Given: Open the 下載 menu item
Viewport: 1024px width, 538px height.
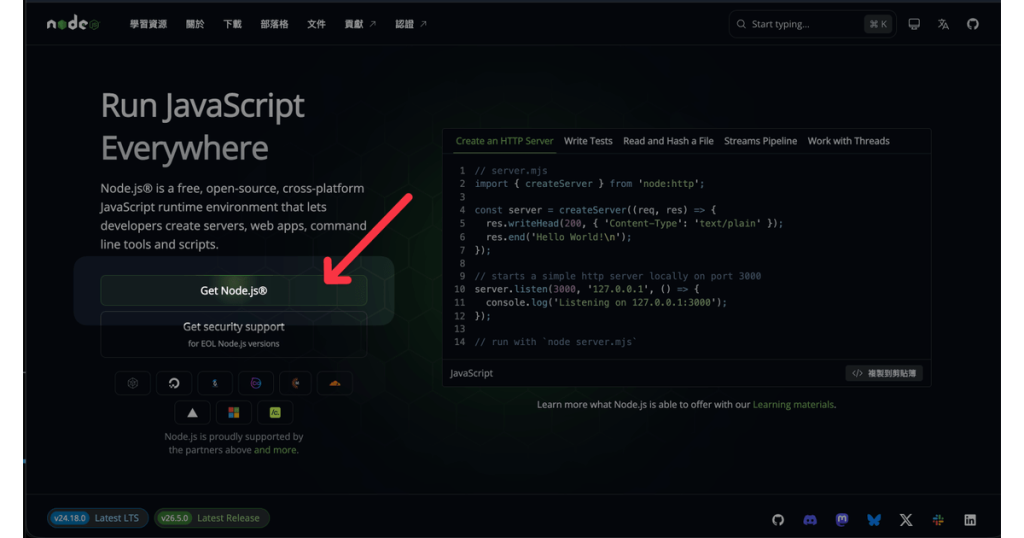Looking at the screenshot, I should (232, 24).
